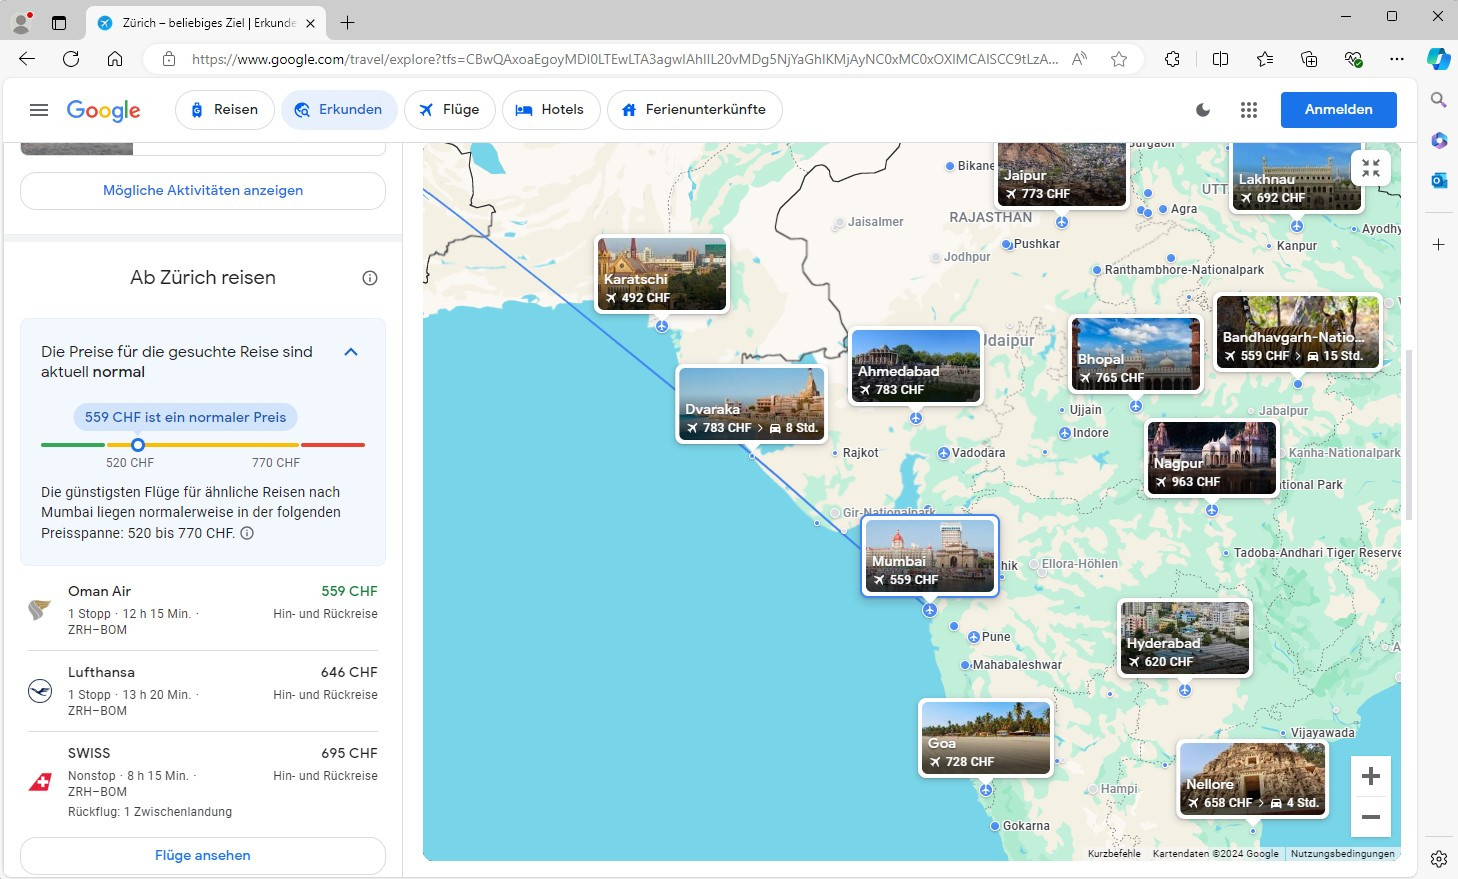Go to the Hotels tab
The image size is (1458, 879).
click(550, 110)
